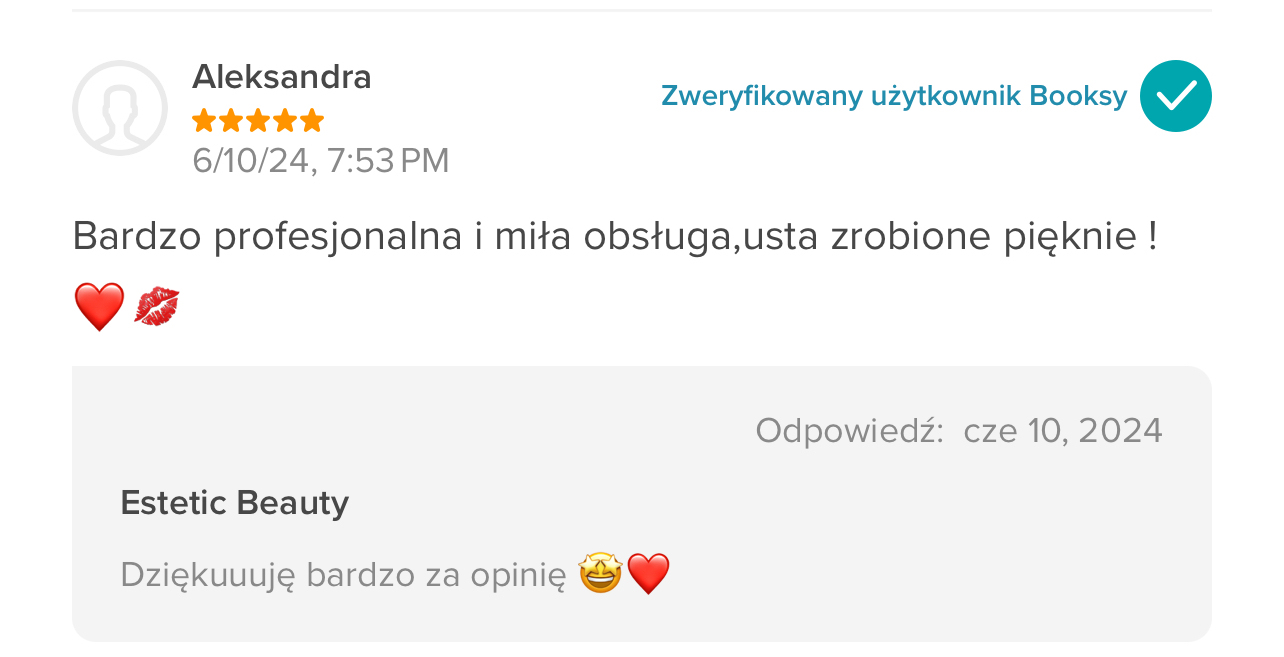Viewport: 1284px width, 657px height.
Task: Click the reply date cze 10, 2024
Action: (1062, 430)
